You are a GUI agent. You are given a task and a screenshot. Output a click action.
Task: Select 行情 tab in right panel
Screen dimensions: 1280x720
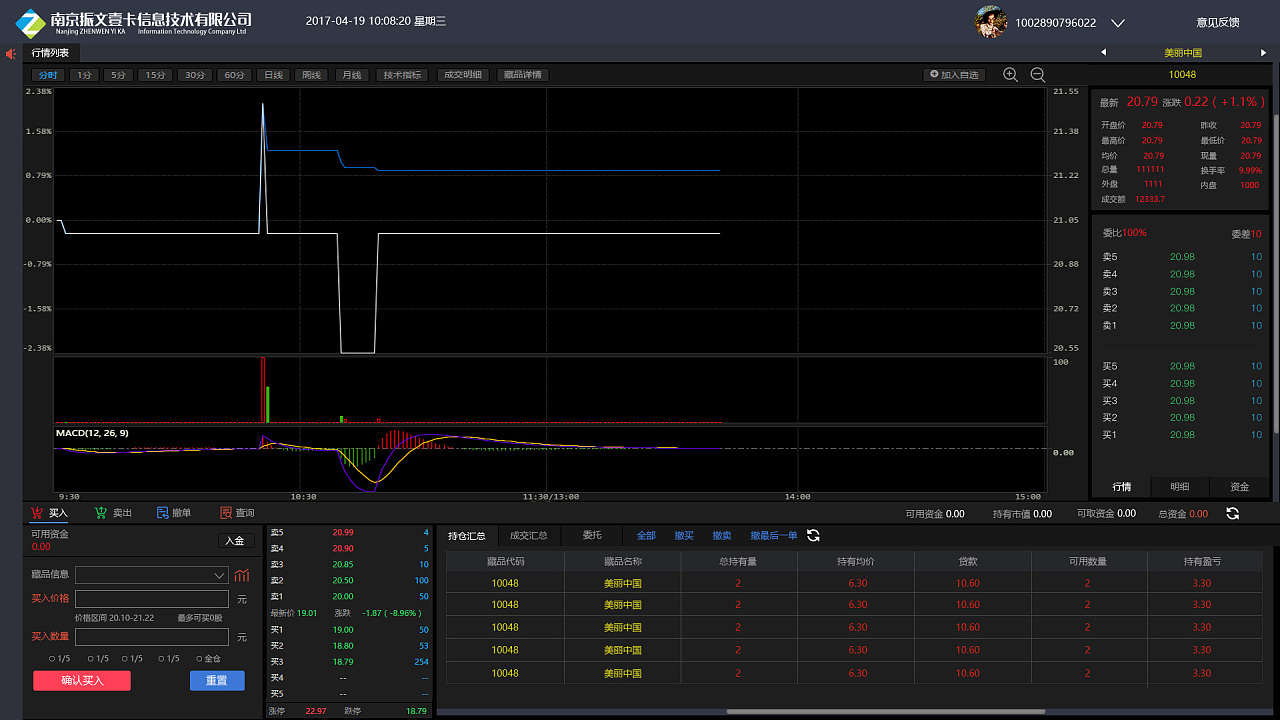(x=1121, y=487)
